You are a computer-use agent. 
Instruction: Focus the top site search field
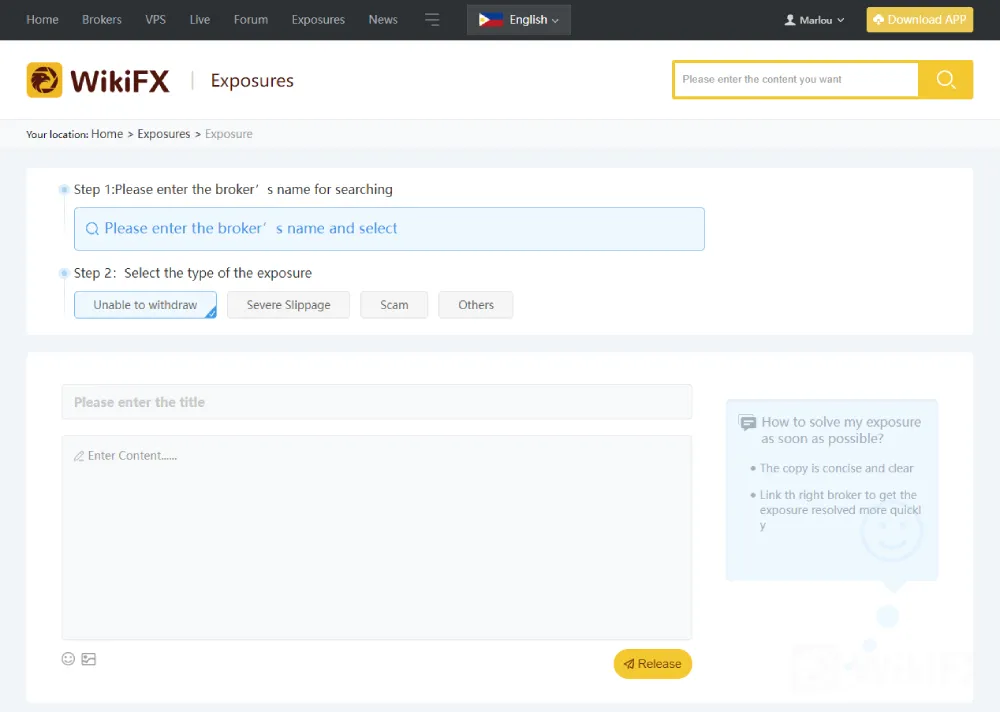coord(796,80)
